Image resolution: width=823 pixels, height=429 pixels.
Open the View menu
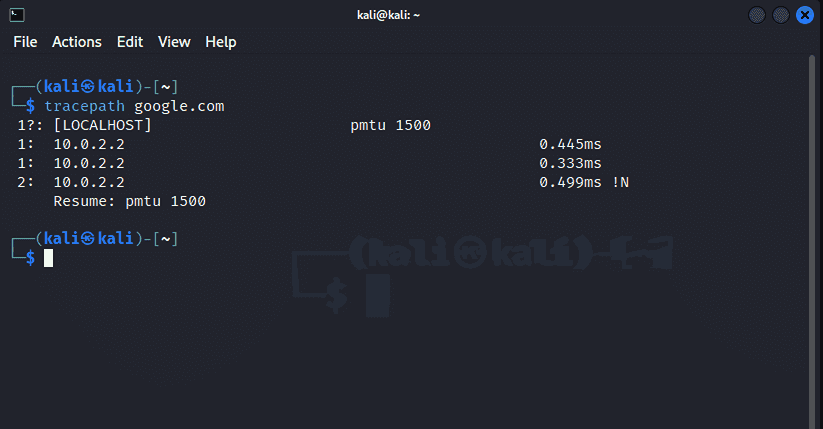[x=174, y=42]
